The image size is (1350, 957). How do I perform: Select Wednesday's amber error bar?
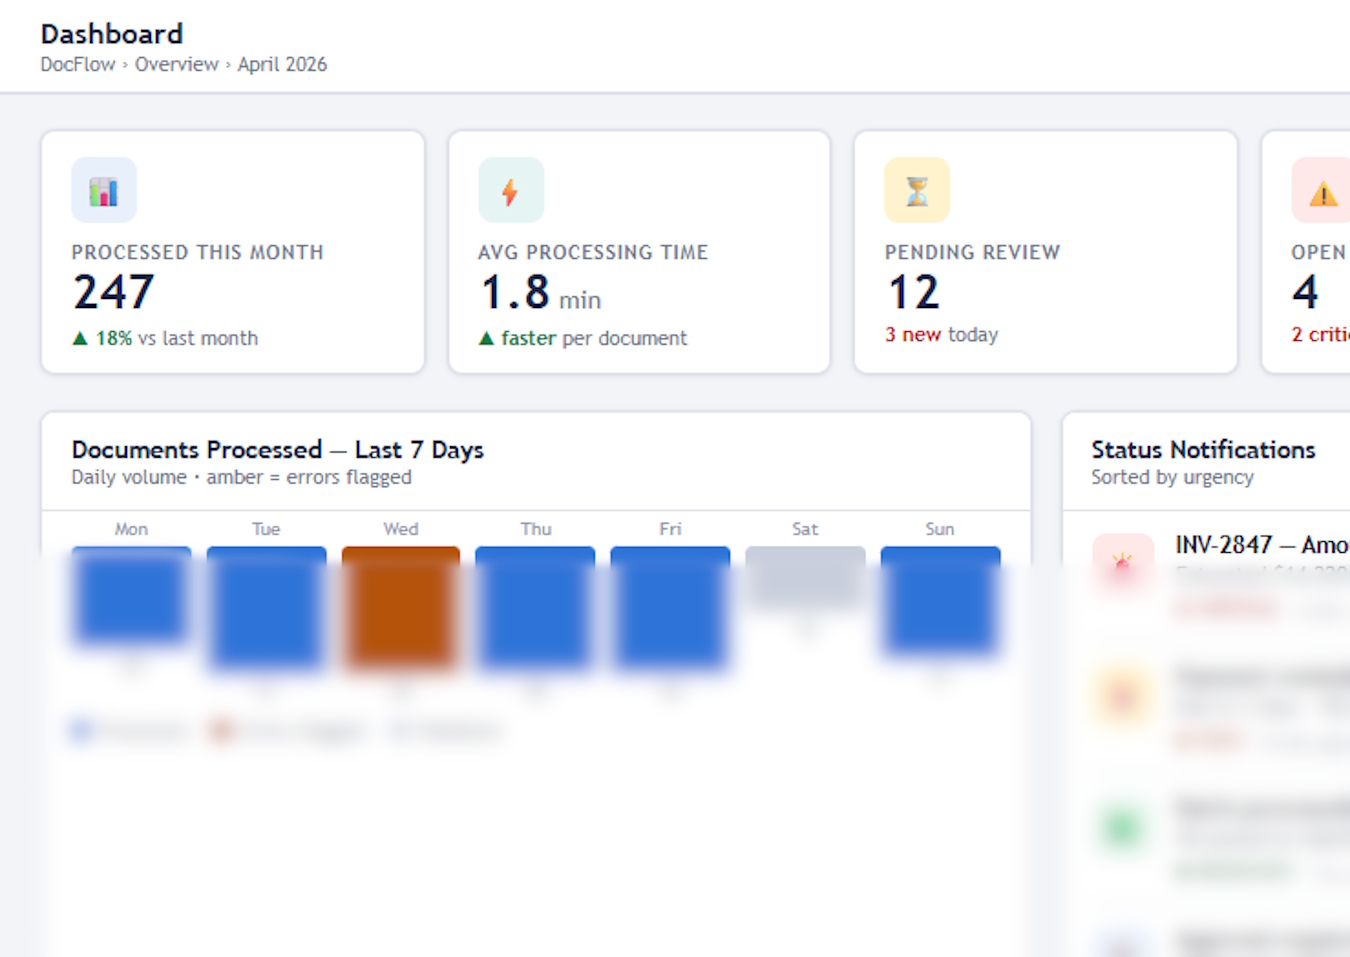[x=400, y=605]
